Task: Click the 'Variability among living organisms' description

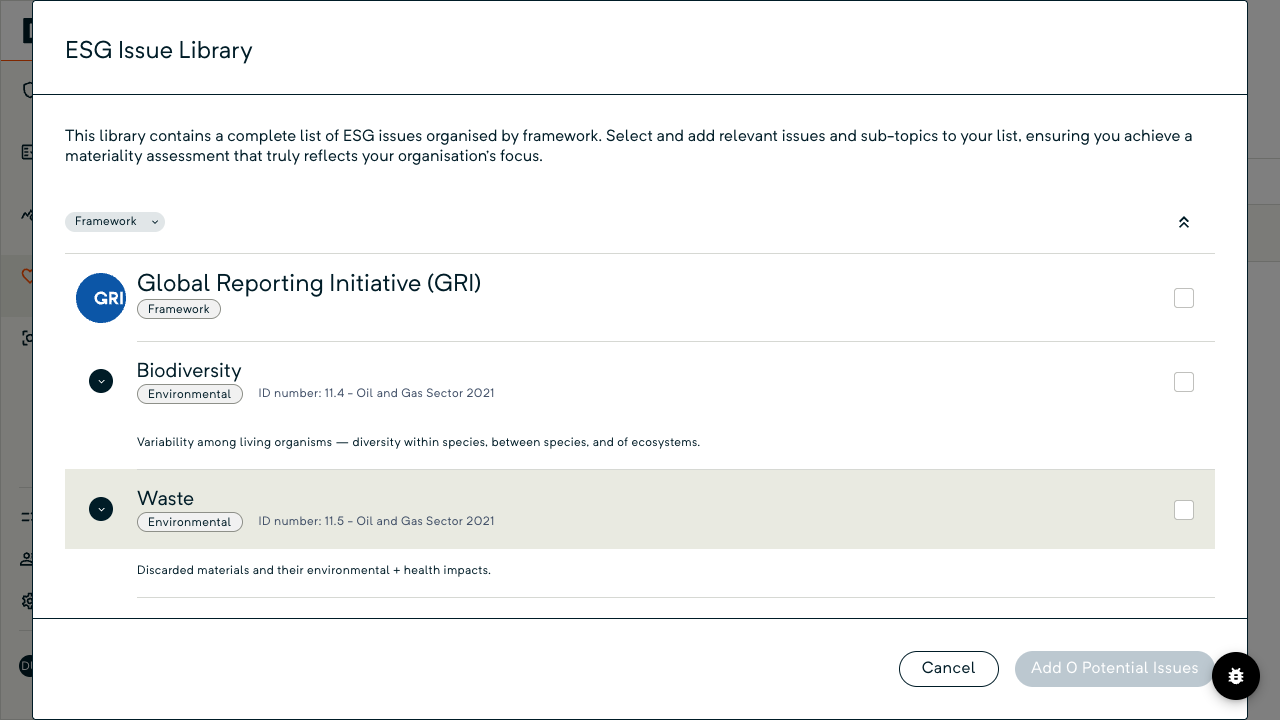Action: [x=418, y=442]
